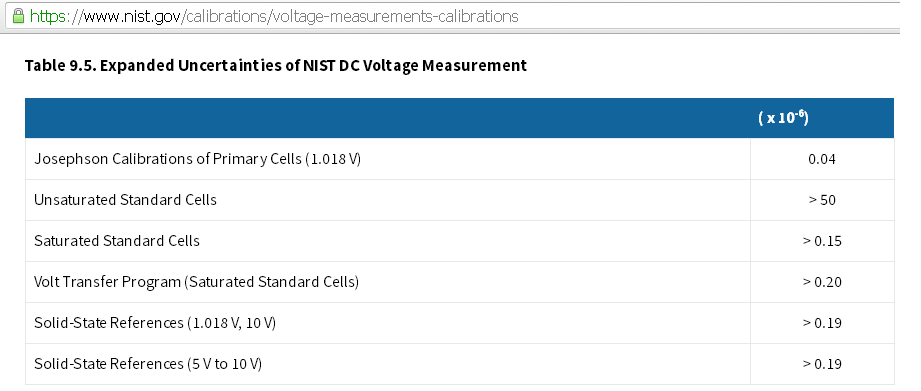Image resolution: width=921 pixels, height=391 pixels.
Task: Click the 'www.nist.gov' domain in address bar
Action: tap(135, 16)
